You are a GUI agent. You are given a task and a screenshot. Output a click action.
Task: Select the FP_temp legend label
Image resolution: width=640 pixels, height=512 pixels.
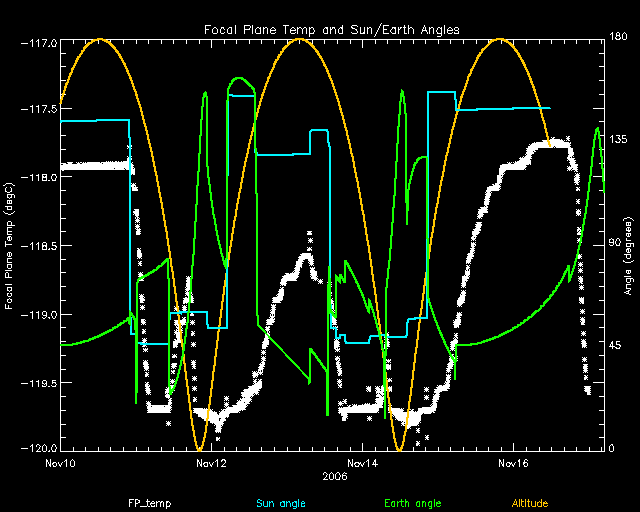click(146, 503)
